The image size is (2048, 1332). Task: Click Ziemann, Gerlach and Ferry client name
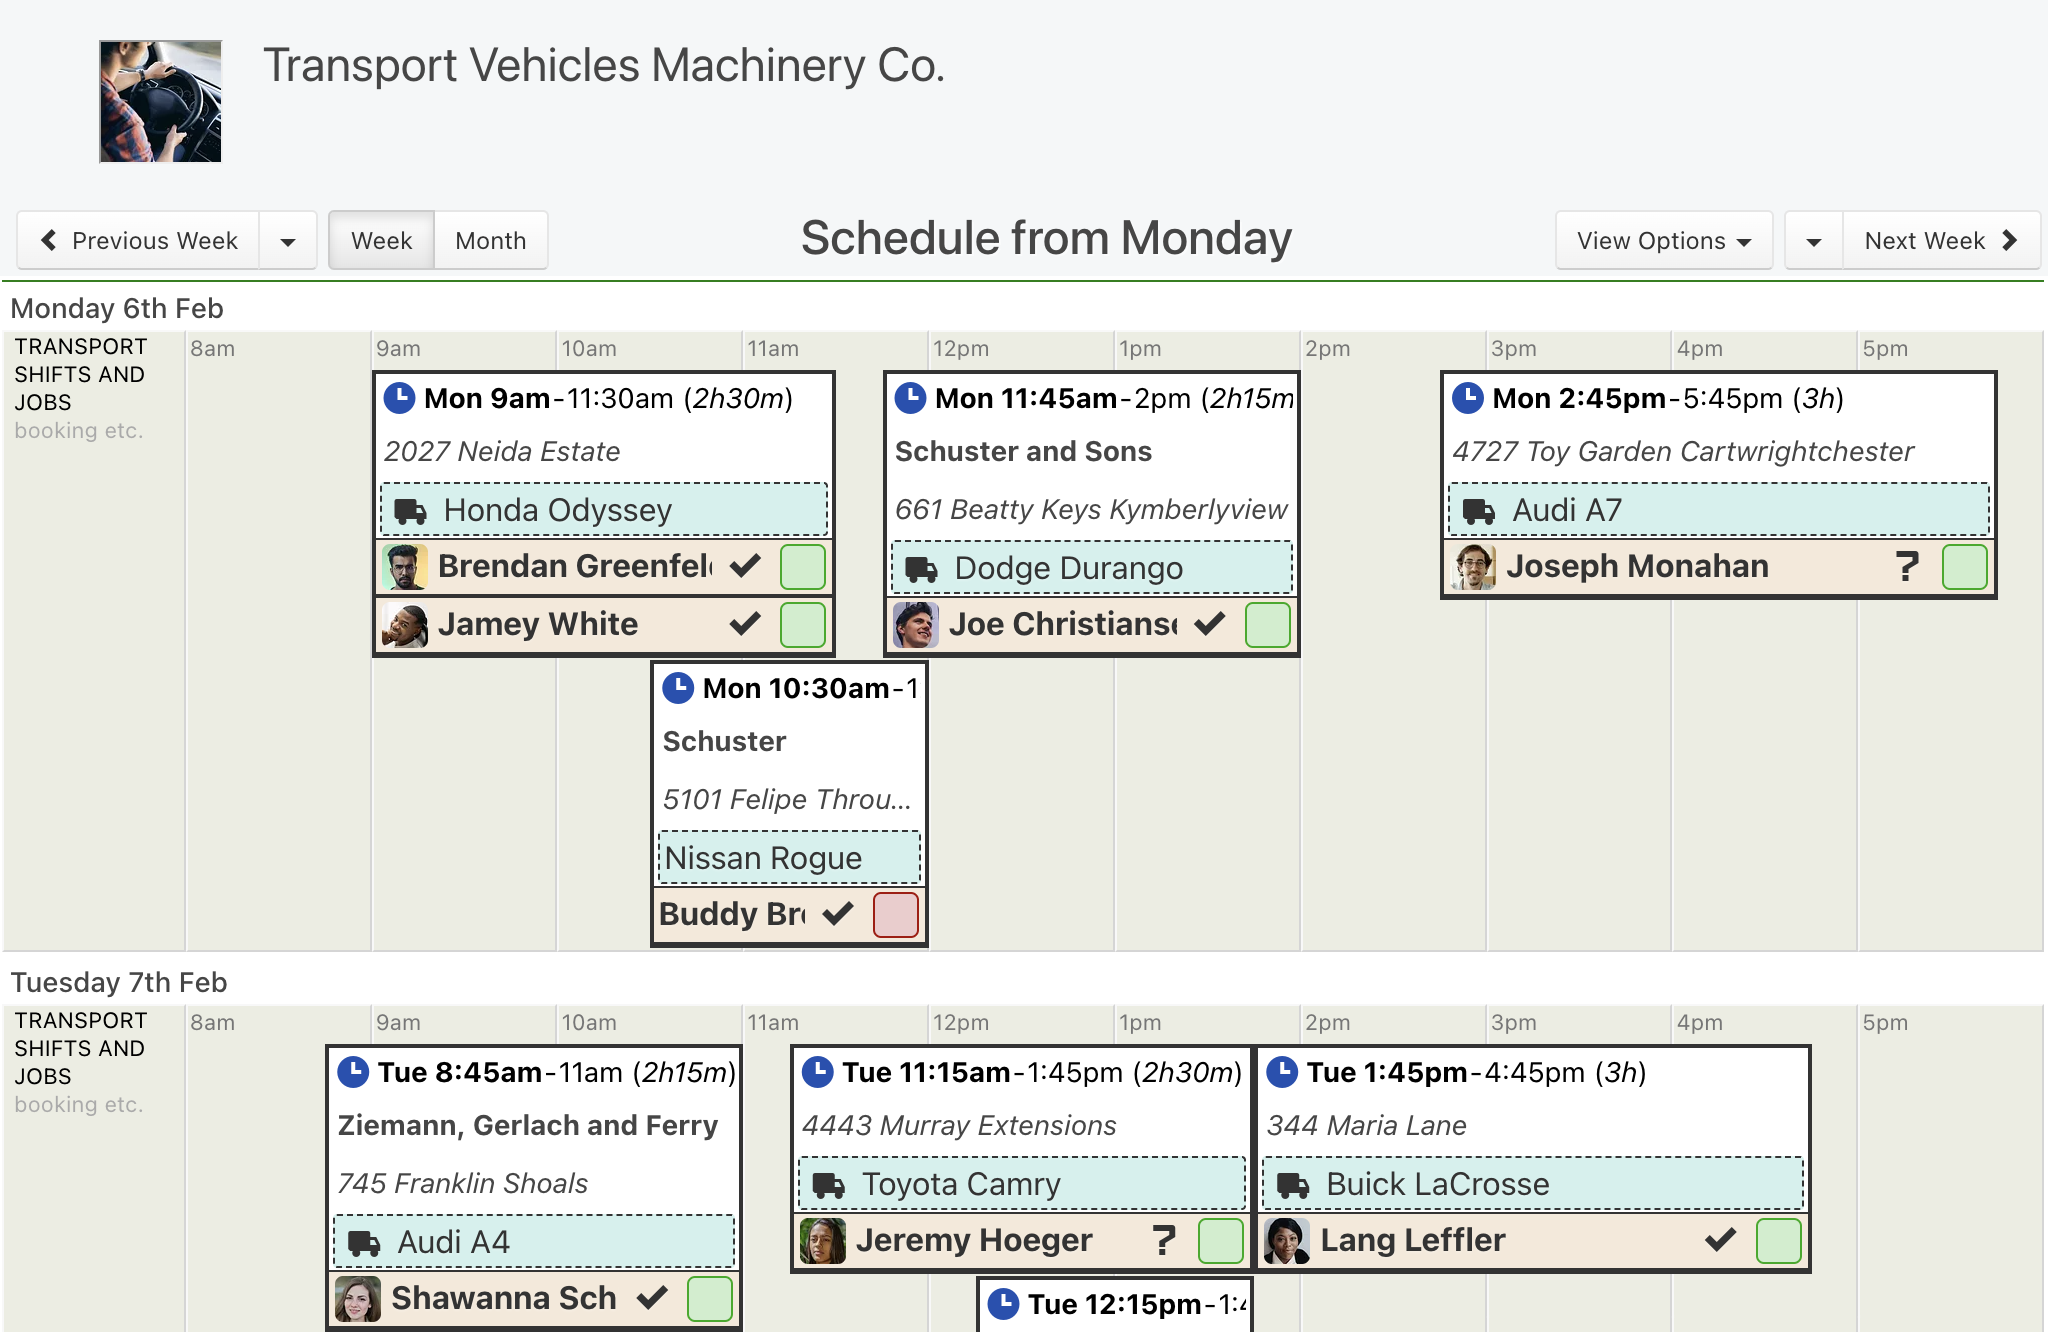tap(528, 1126)
